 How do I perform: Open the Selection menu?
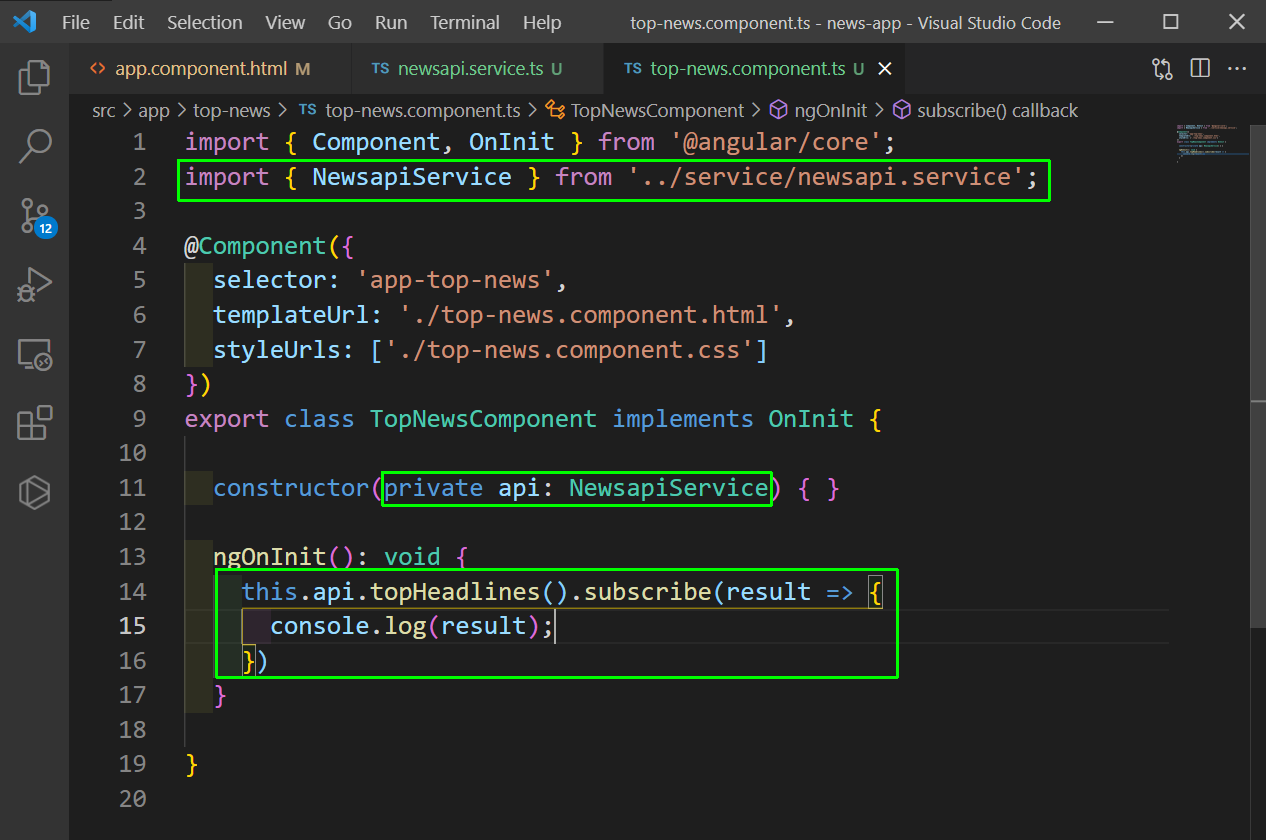[204, 22]
